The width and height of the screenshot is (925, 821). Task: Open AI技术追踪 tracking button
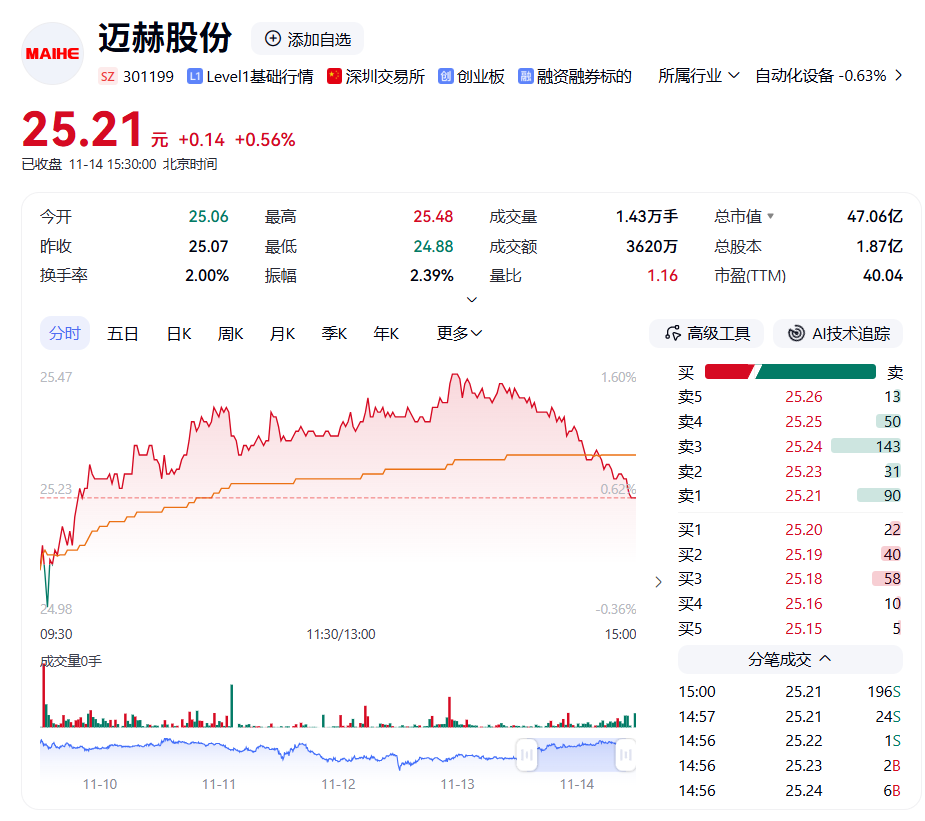(838, 333)
